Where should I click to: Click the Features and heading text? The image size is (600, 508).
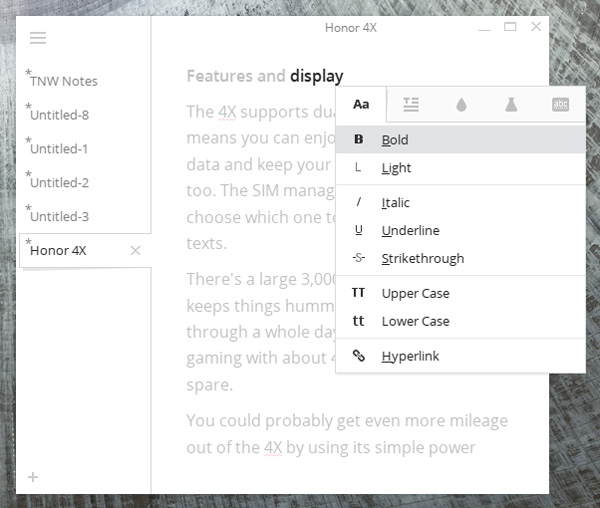pos(236,76)
